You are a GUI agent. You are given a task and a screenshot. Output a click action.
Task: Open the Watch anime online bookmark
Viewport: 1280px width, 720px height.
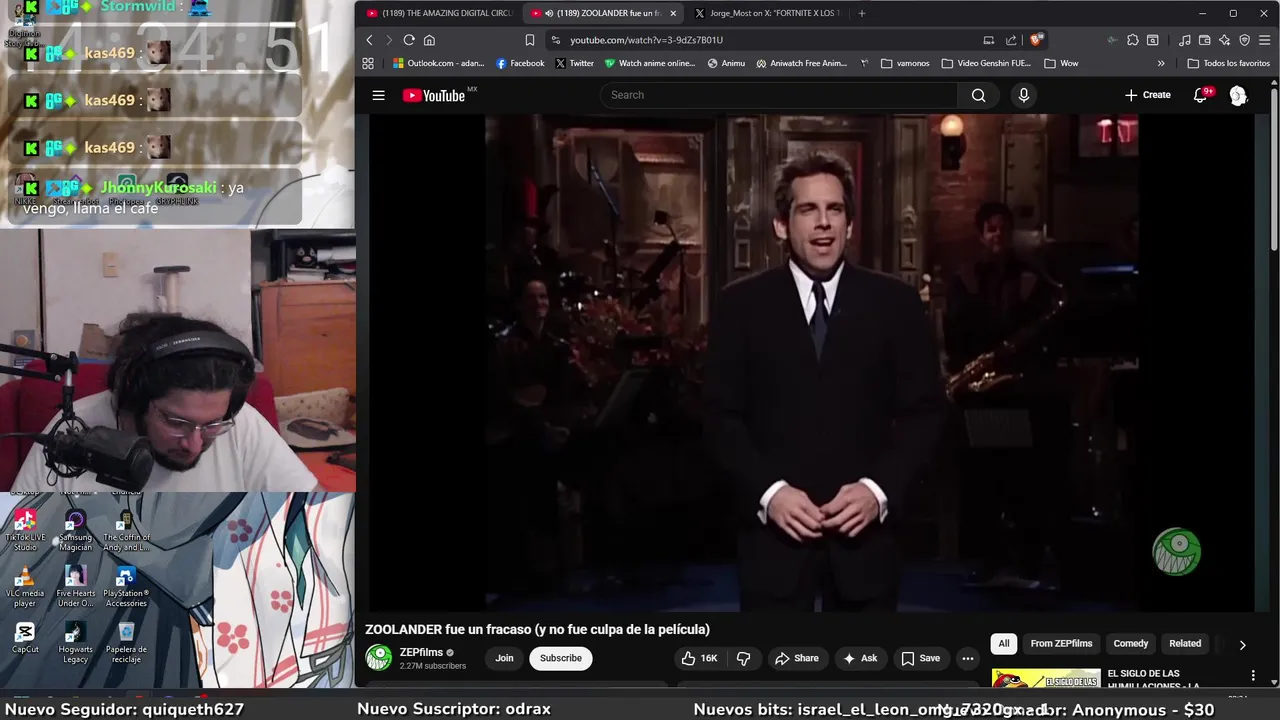pos(650,63)
